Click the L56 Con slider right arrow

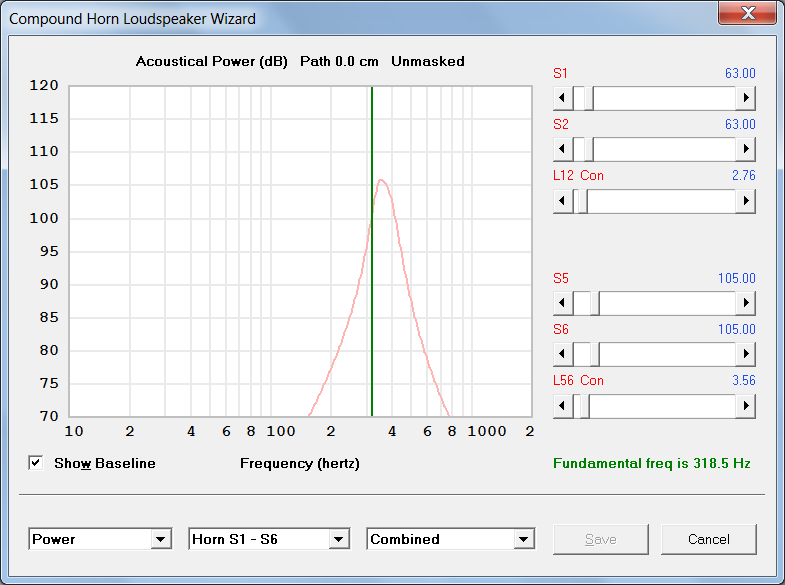click(x=745, y=406)
